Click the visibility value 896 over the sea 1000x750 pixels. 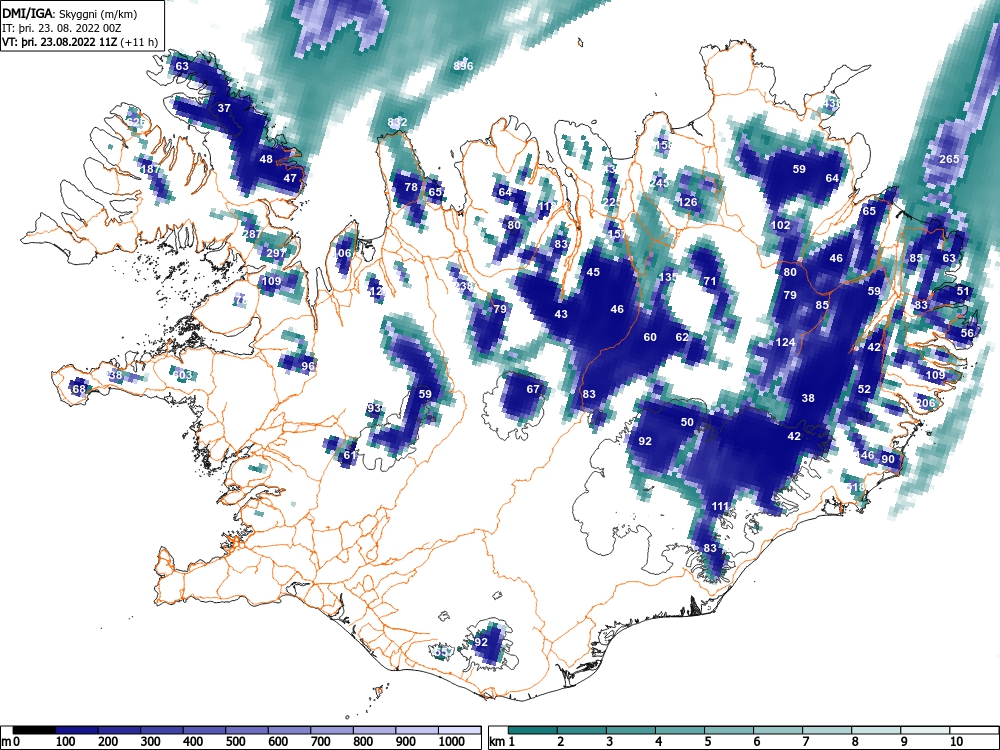tap(463, 66)
